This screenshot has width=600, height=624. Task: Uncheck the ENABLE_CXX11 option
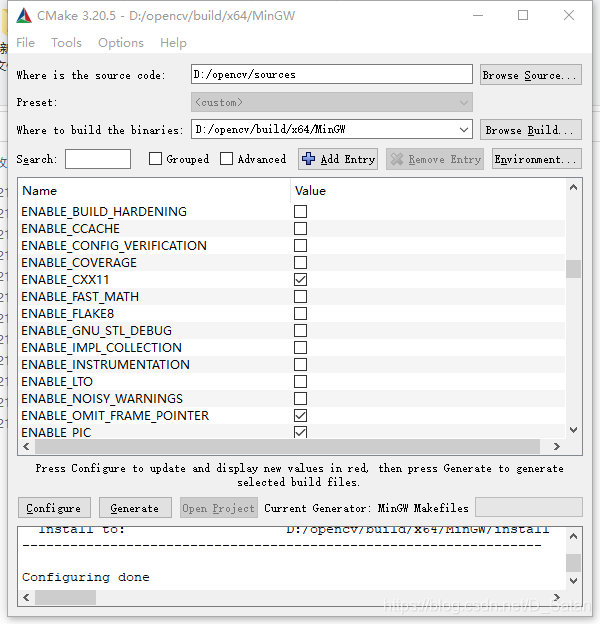coord(300,279)
